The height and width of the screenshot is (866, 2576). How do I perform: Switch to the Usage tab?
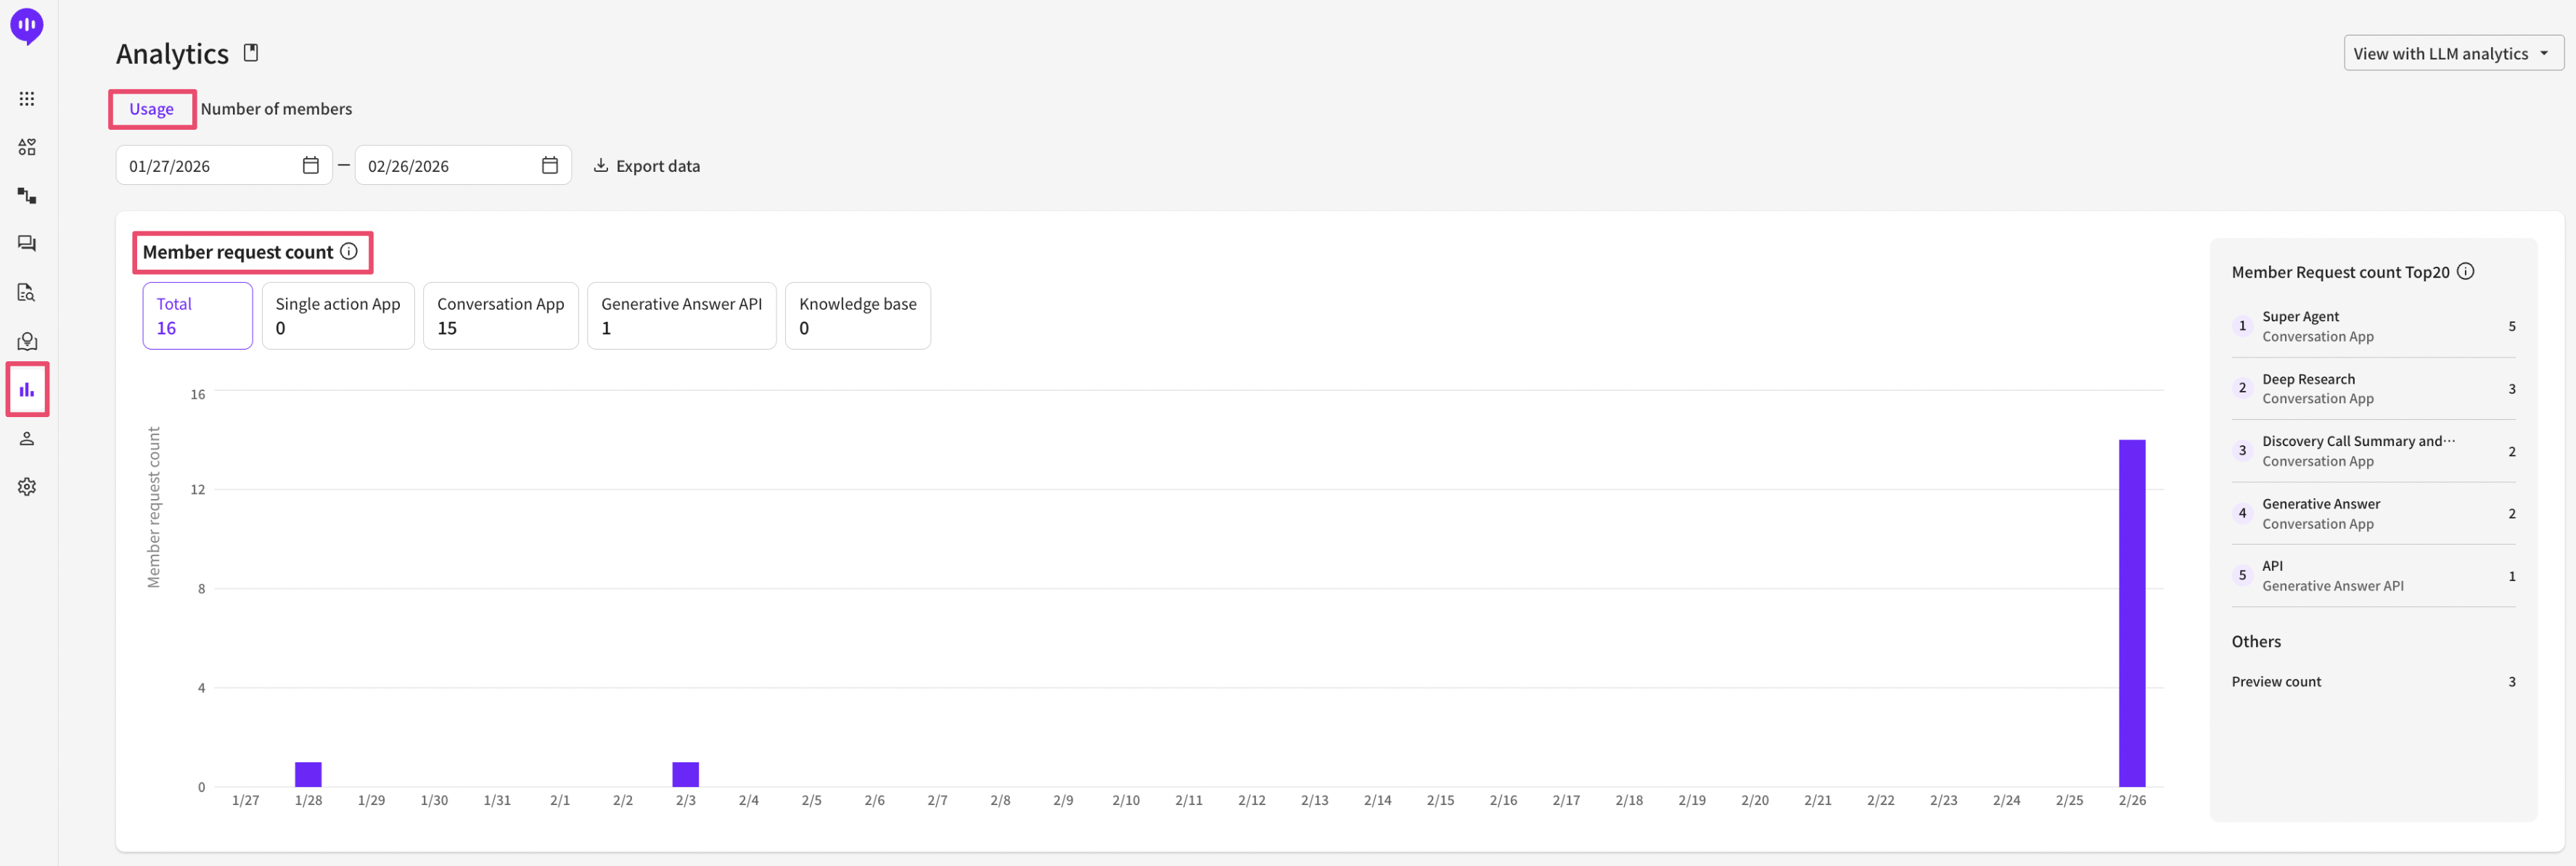(151, 109)
